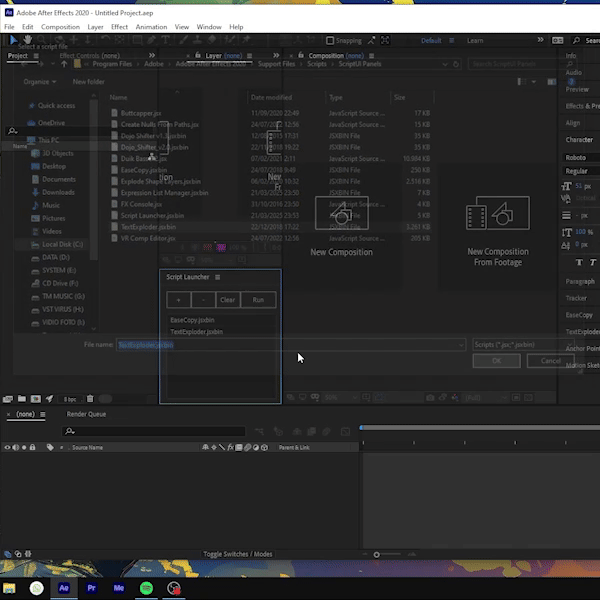The image size is (600, 600).
Task: Open the viewer 50% magnification dropdown
Action: click(341, 398)
